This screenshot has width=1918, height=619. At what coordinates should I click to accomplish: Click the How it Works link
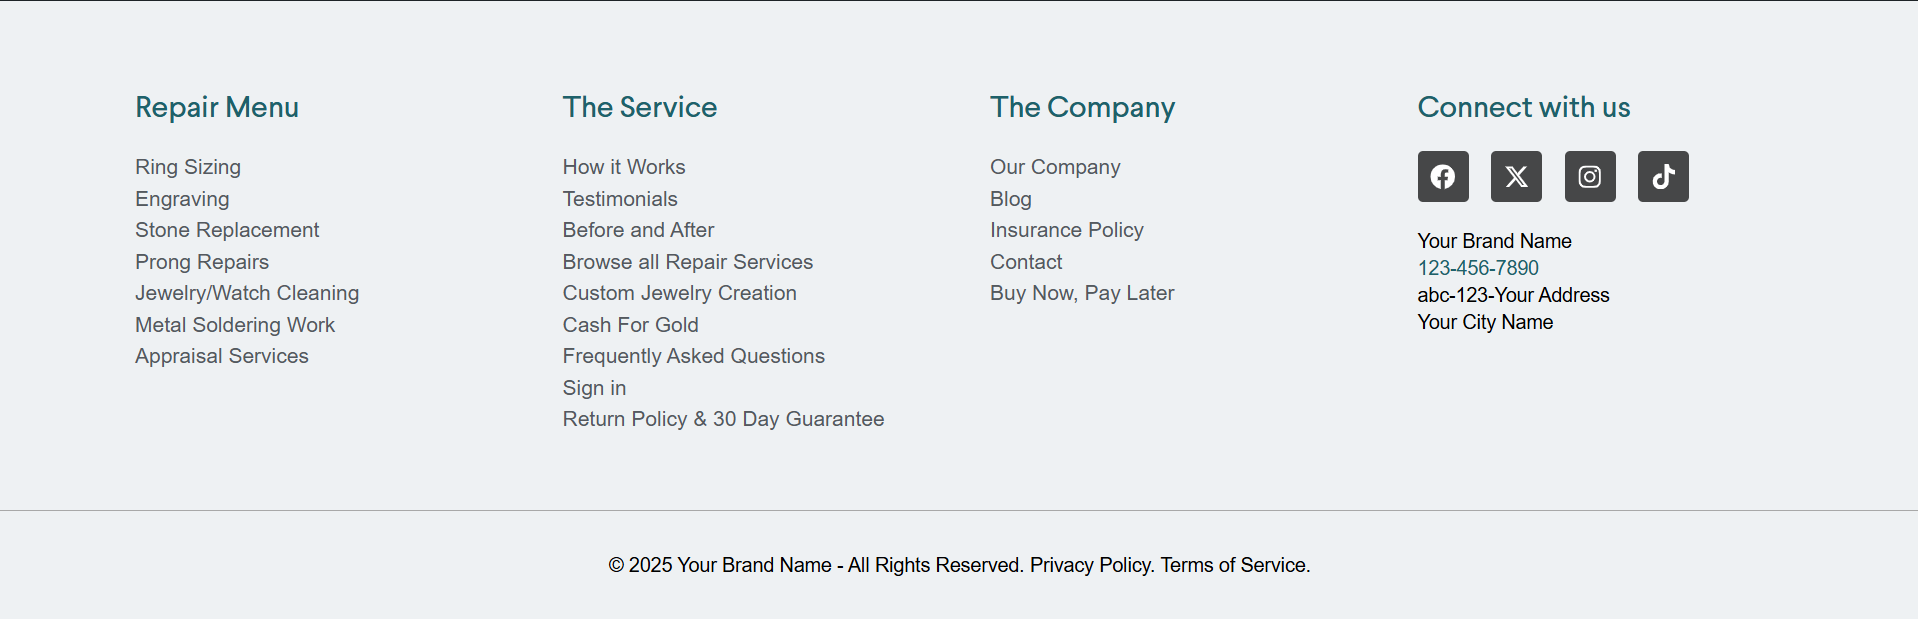(623, 167)
